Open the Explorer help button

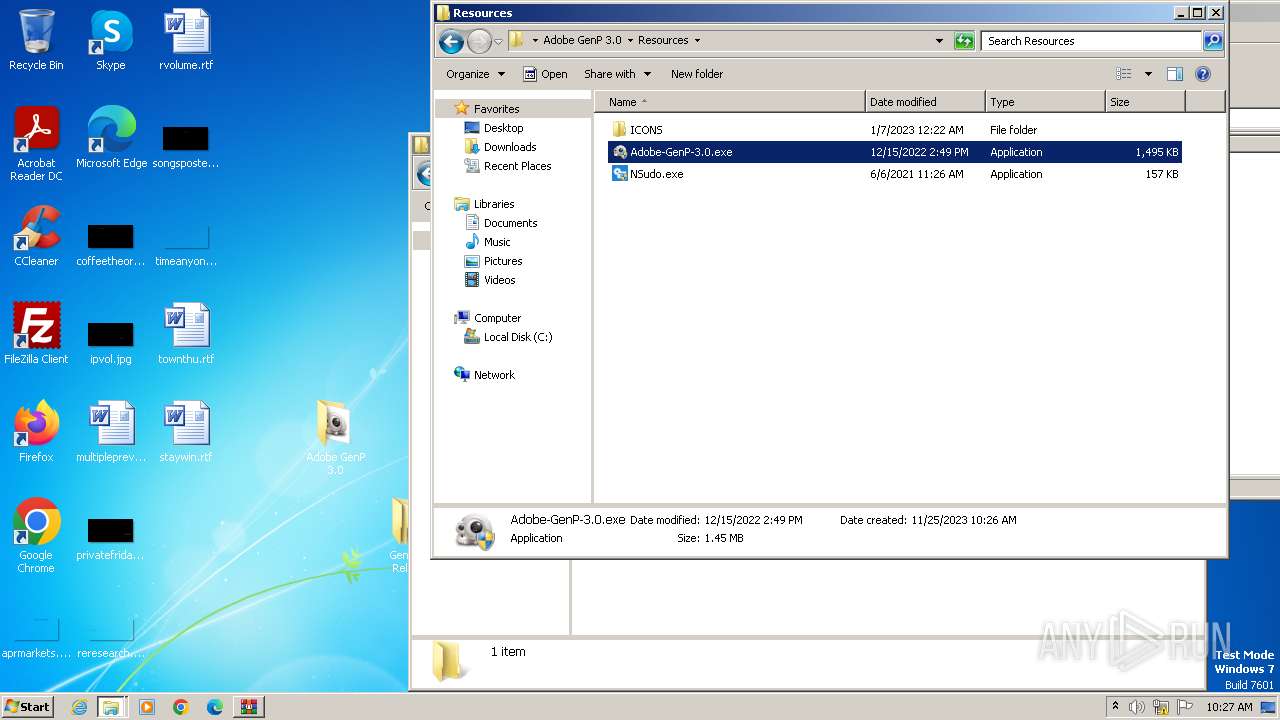coord(1203,74)
